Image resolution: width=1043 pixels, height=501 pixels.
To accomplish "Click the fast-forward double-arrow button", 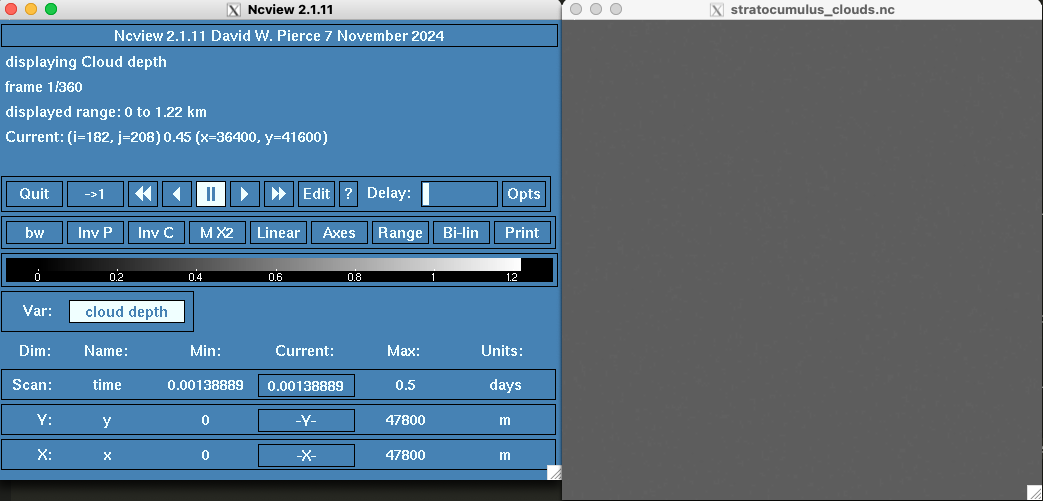I will click(x=279, y=194).
